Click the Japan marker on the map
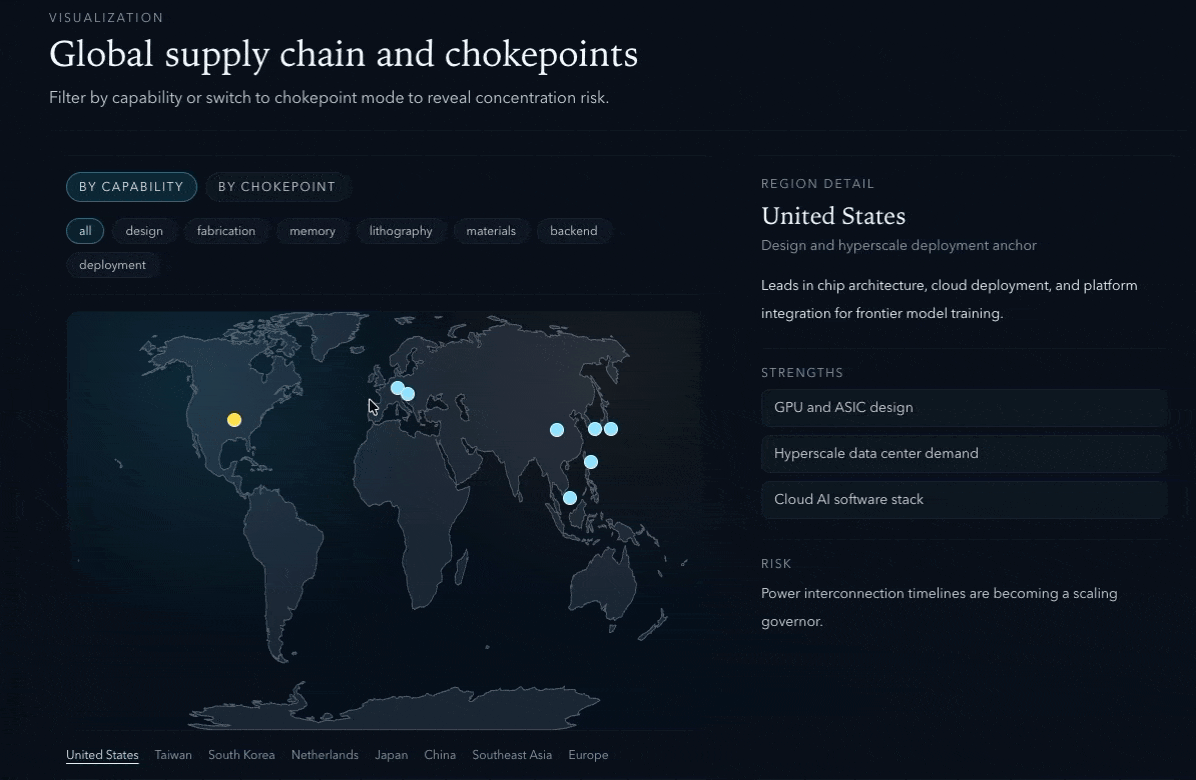 [611, 429]
